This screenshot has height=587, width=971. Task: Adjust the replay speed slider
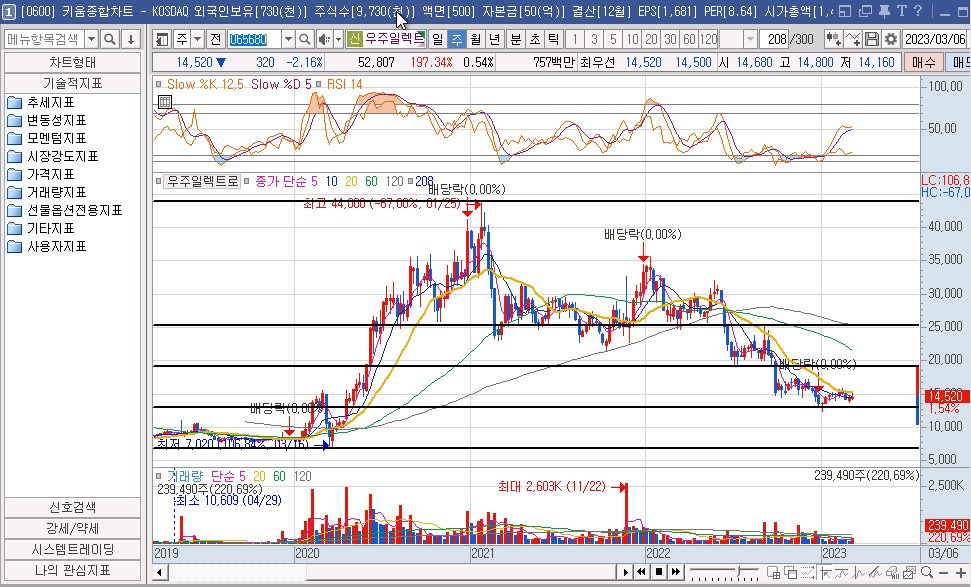724,572
